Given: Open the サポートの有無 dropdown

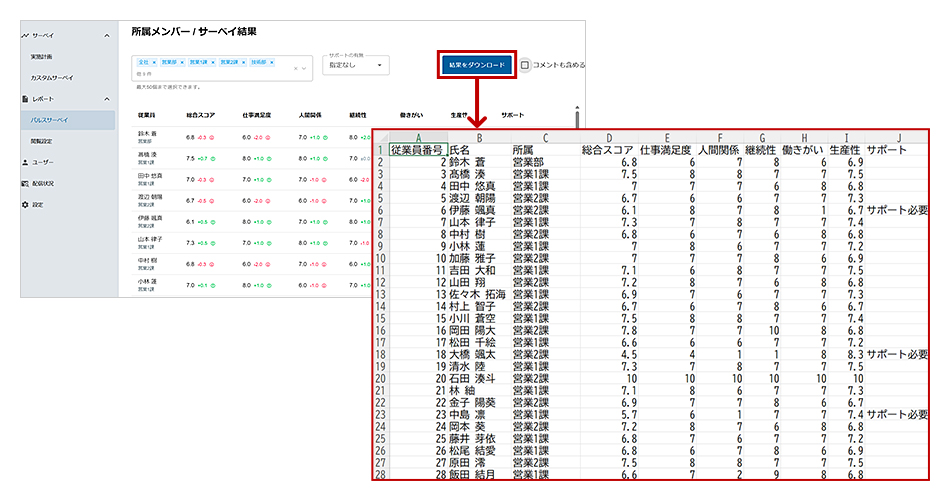Looking at the screenshot, I should click(357, 65).
